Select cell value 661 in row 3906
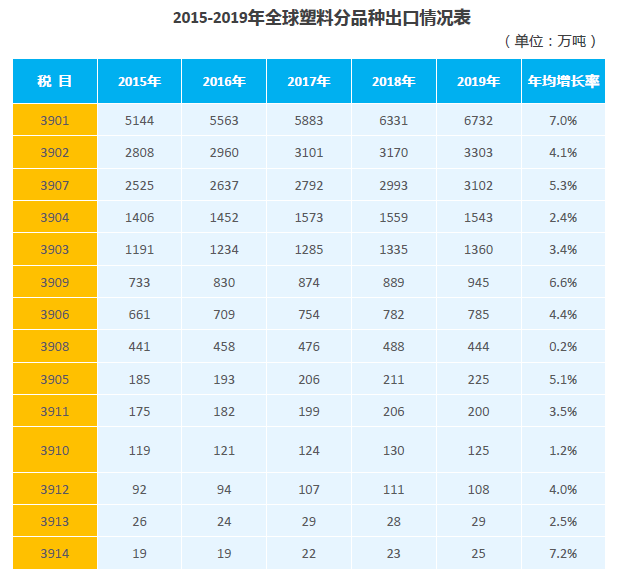This screenshot has width=622, height=586. click(140, 314)
